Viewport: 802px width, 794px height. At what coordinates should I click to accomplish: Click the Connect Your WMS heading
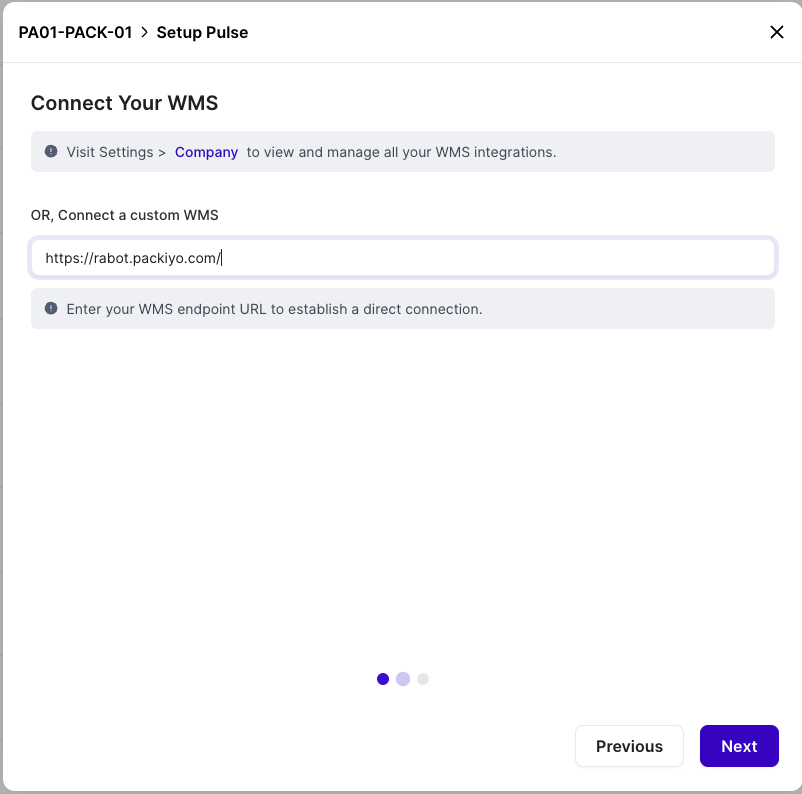coord(124,103)
